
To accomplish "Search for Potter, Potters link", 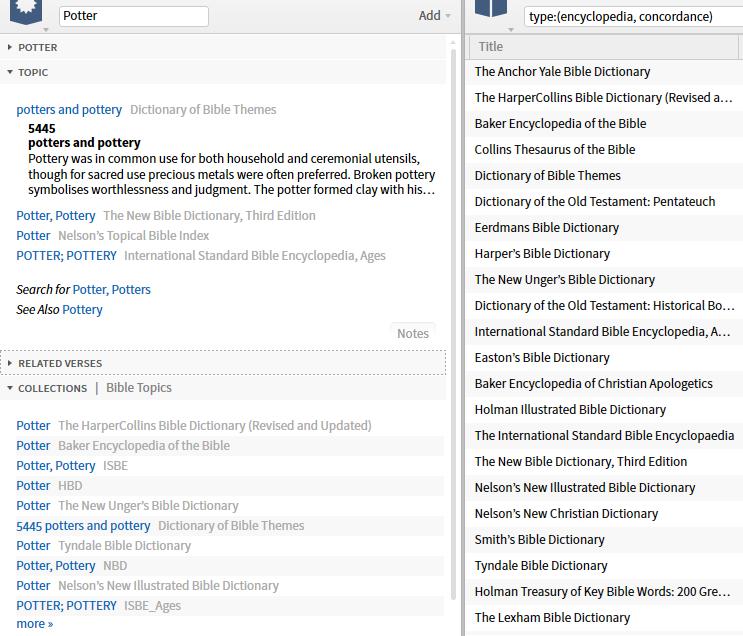I will coord(111,290).
